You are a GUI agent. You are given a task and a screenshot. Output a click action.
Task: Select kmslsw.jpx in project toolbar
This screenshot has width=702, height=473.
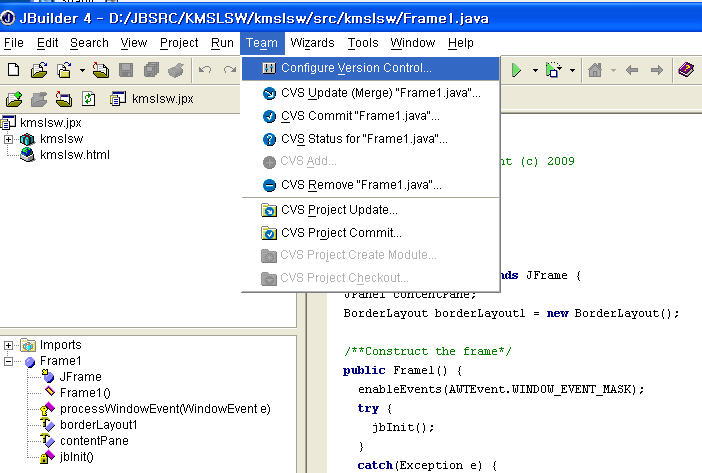point(152,99)
